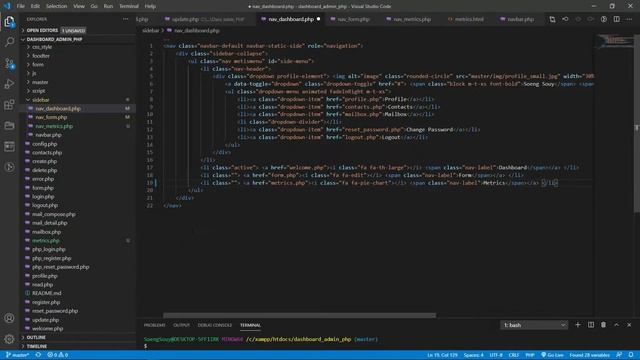Collapse the sidebar folder
Screen dimensions: 640x360
41,100
